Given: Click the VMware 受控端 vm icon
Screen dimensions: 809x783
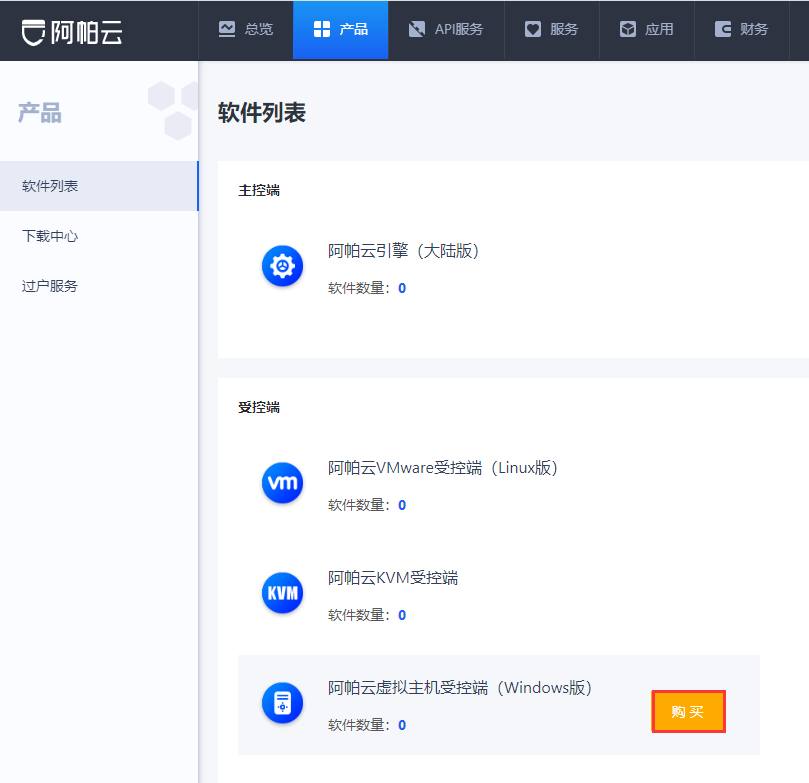Looking at the screenshot, I should pyautogui.click(x=282, y=483).
